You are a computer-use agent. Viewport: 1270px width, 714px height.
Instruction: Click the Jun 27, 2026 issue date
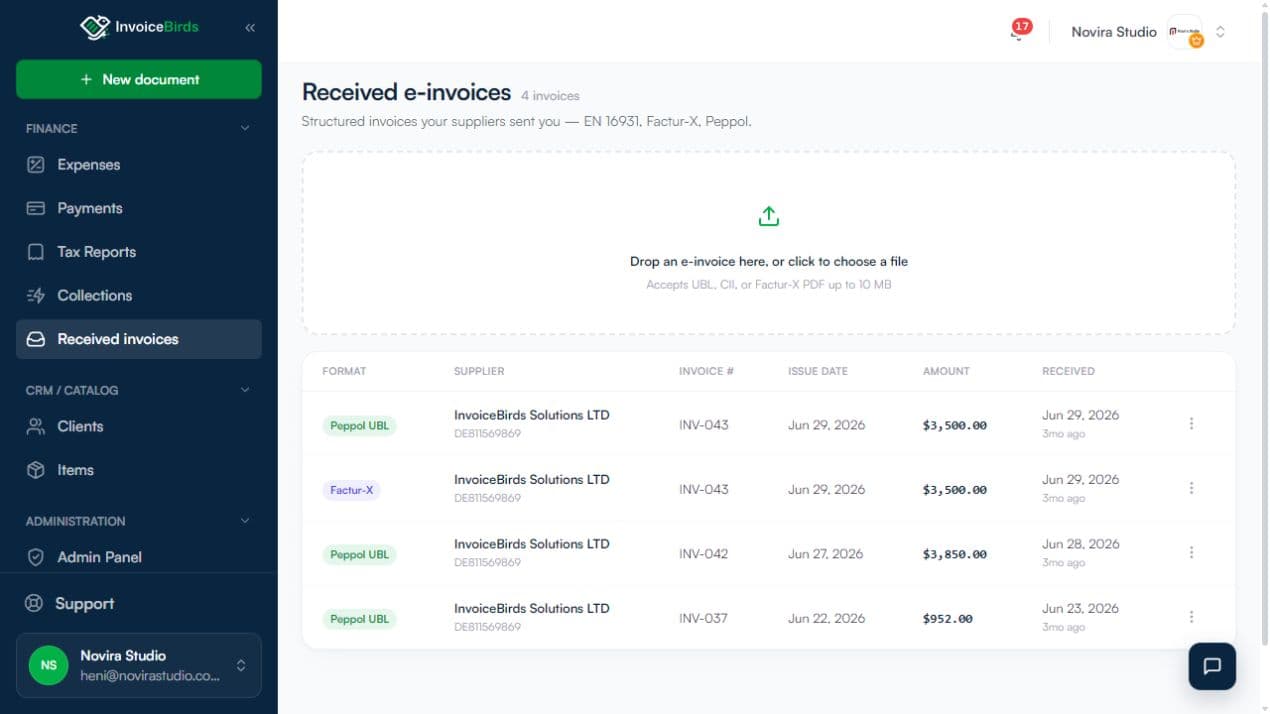tap(826, 554)
